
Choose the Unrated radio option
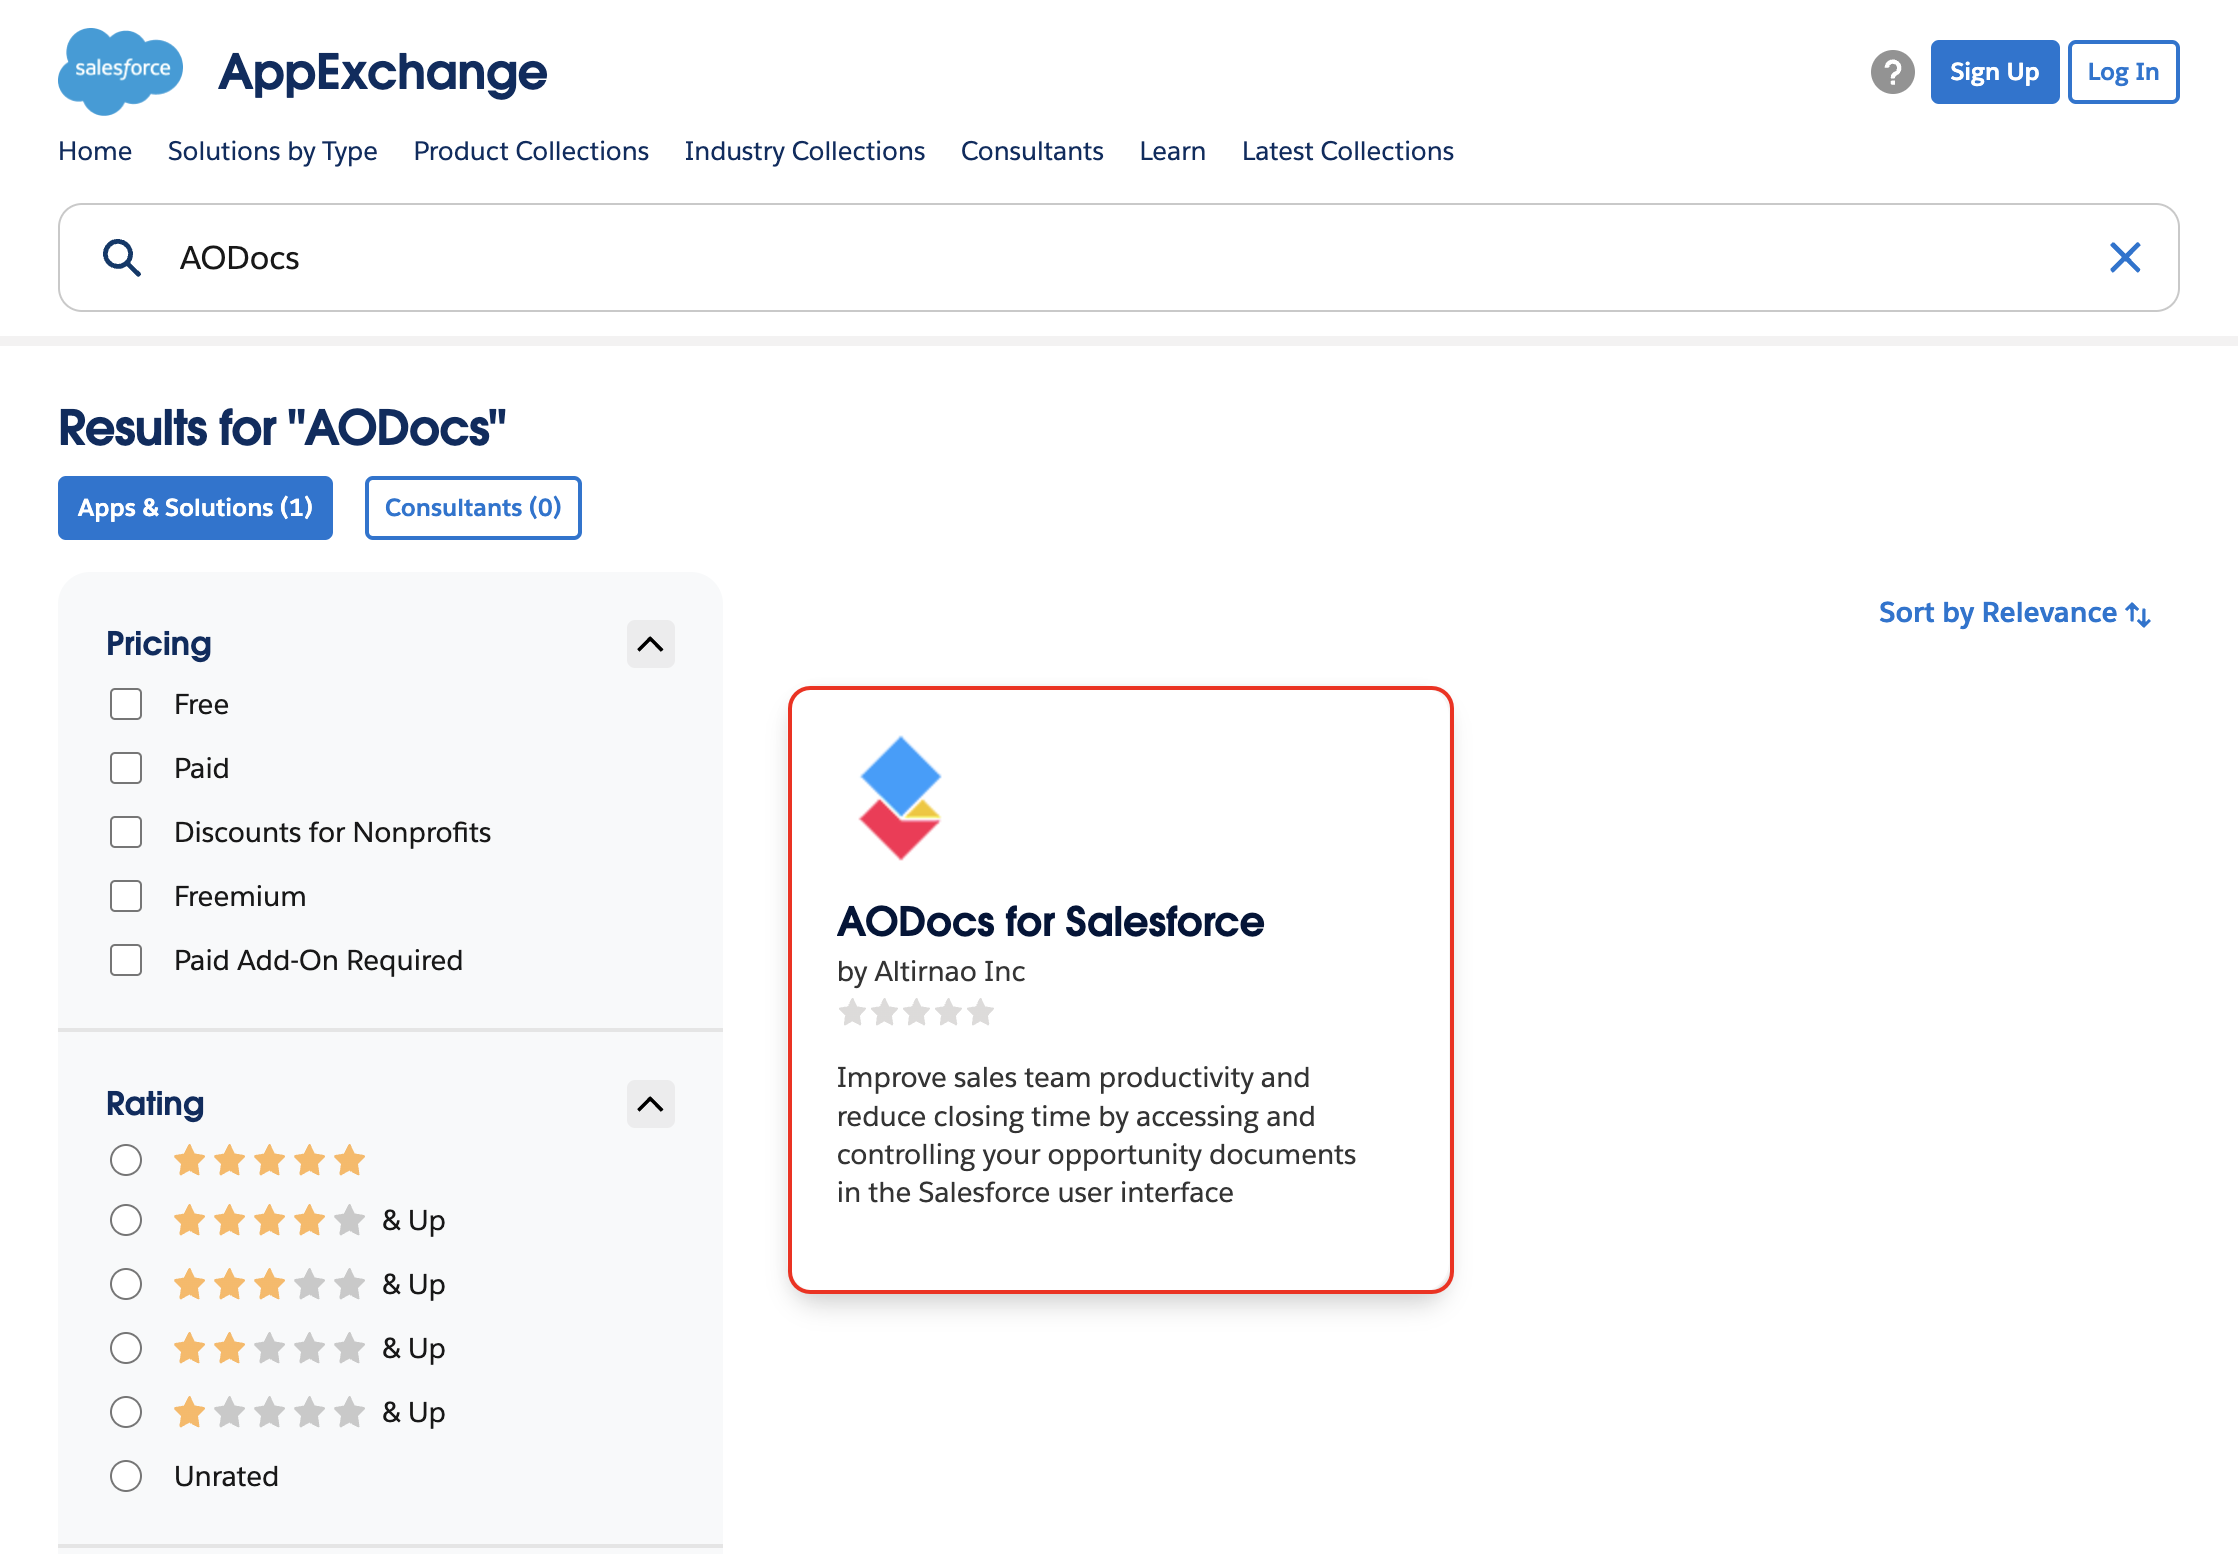pos(126,1476)
